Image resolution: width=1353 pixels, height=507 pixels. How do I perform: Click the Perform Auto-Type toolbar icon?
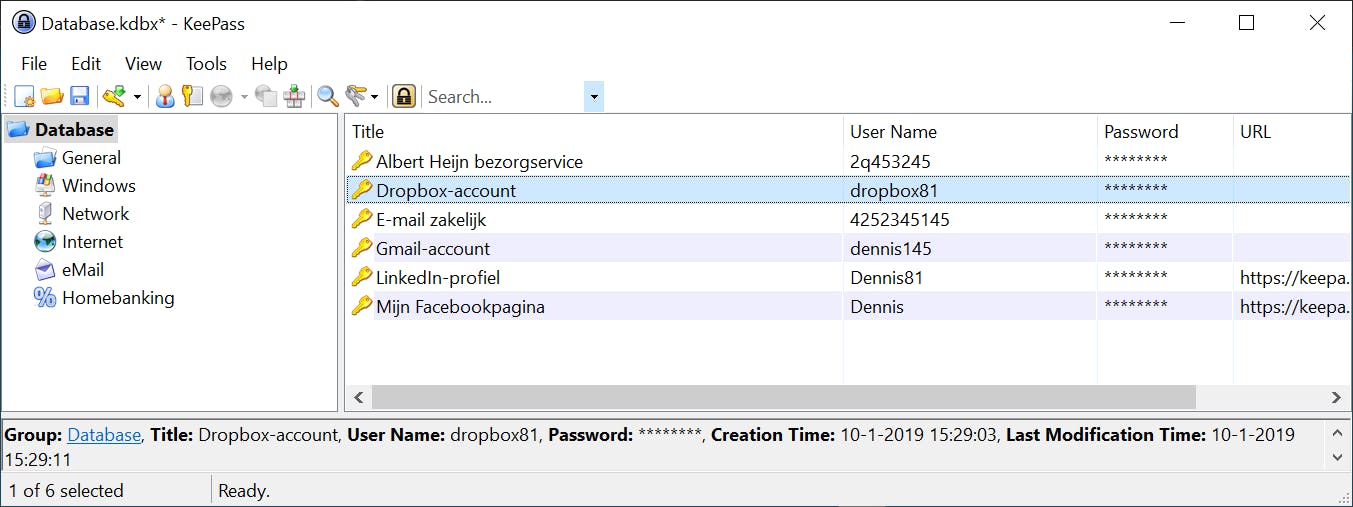294,96
